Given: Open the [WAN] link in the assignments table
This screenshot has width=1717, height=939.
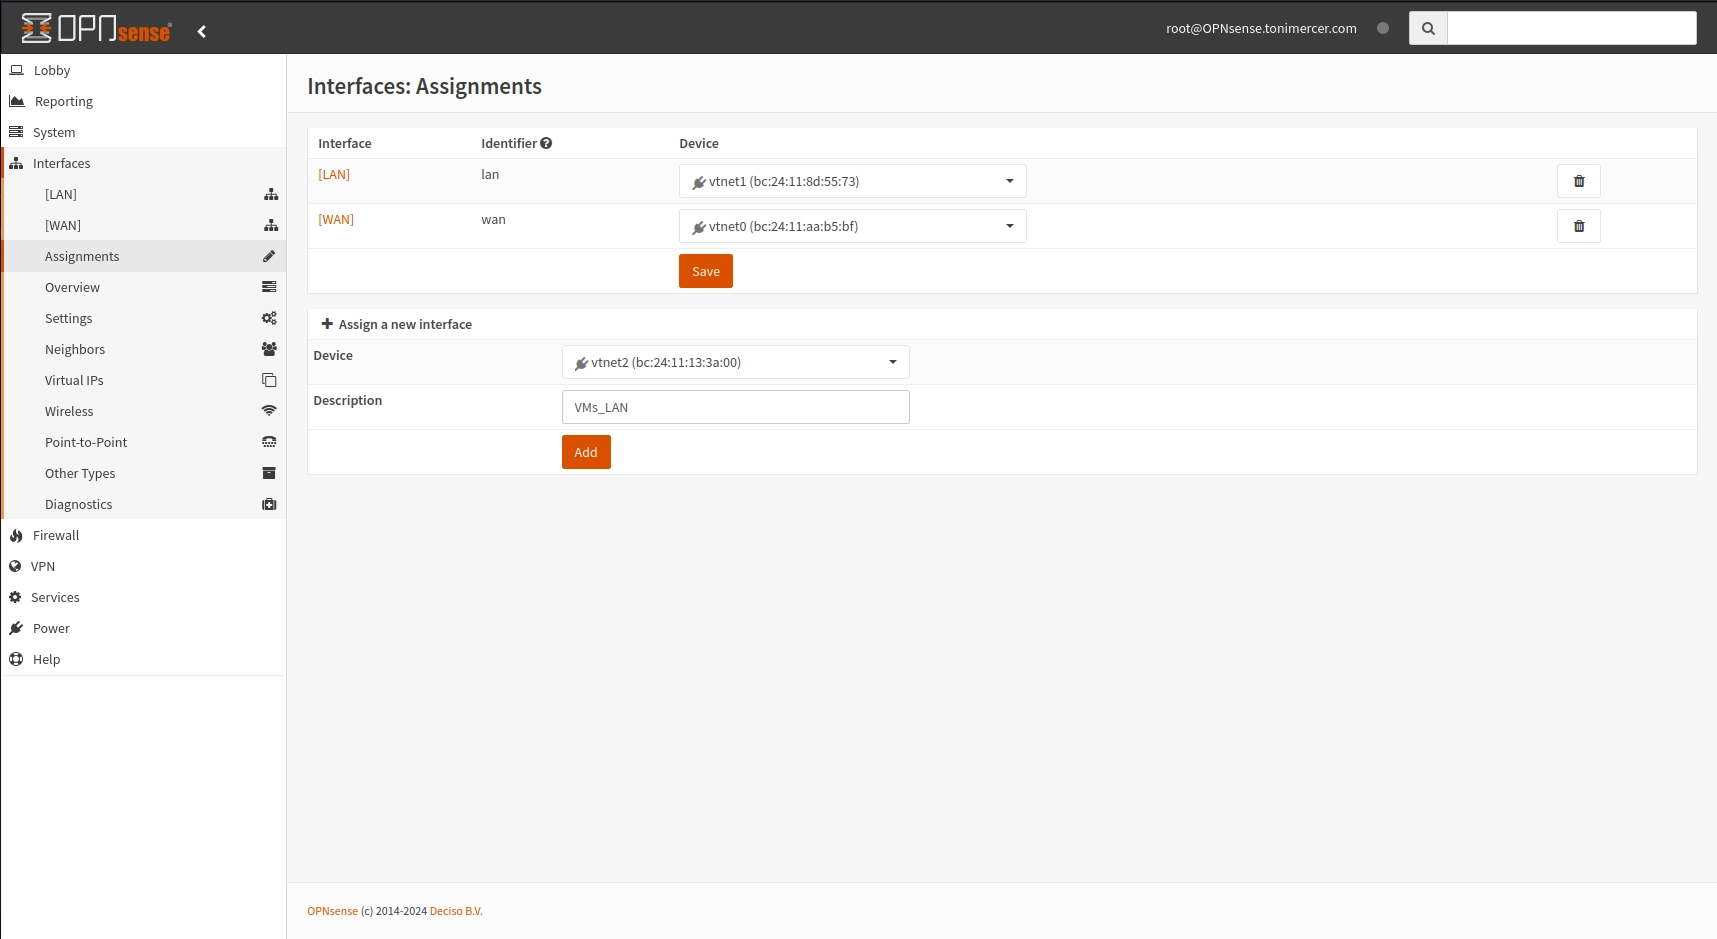Looking at the screenshot, I should click(336, 219).
